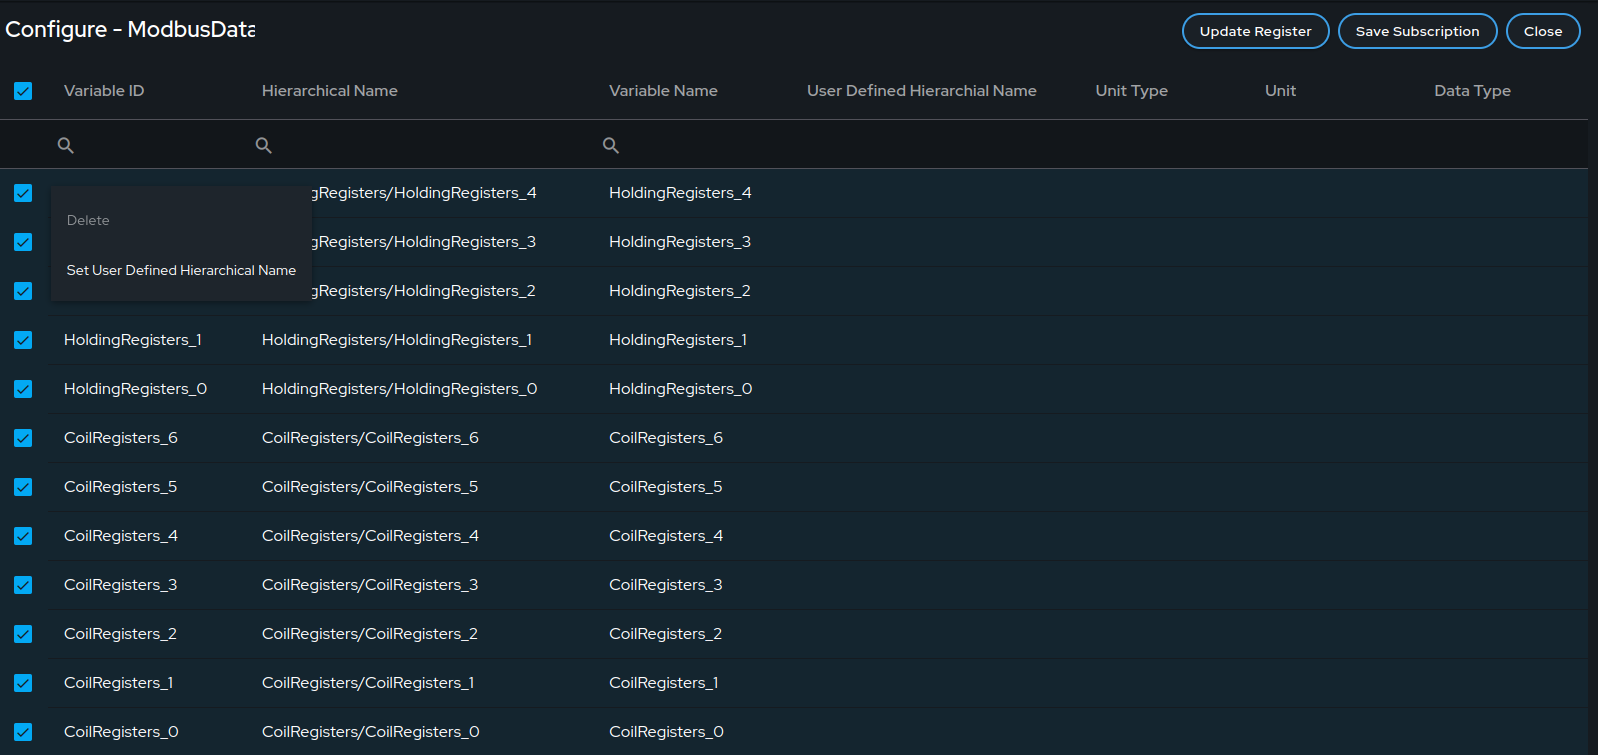Click HoldingRegisters/HoldingRegisters_1 hierarchical name

click(397, 340)
